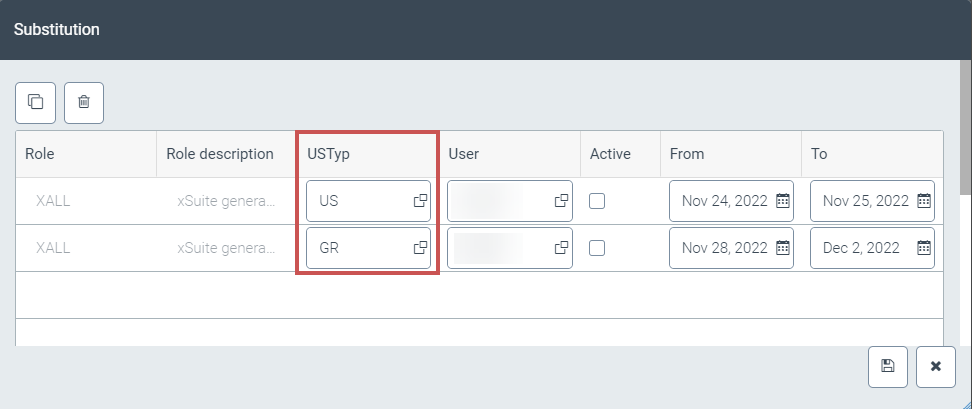Enable the Active checkbox in first row
Image resolution: width=972 pixels, height=409 pixels.
[x=597, y=201]
